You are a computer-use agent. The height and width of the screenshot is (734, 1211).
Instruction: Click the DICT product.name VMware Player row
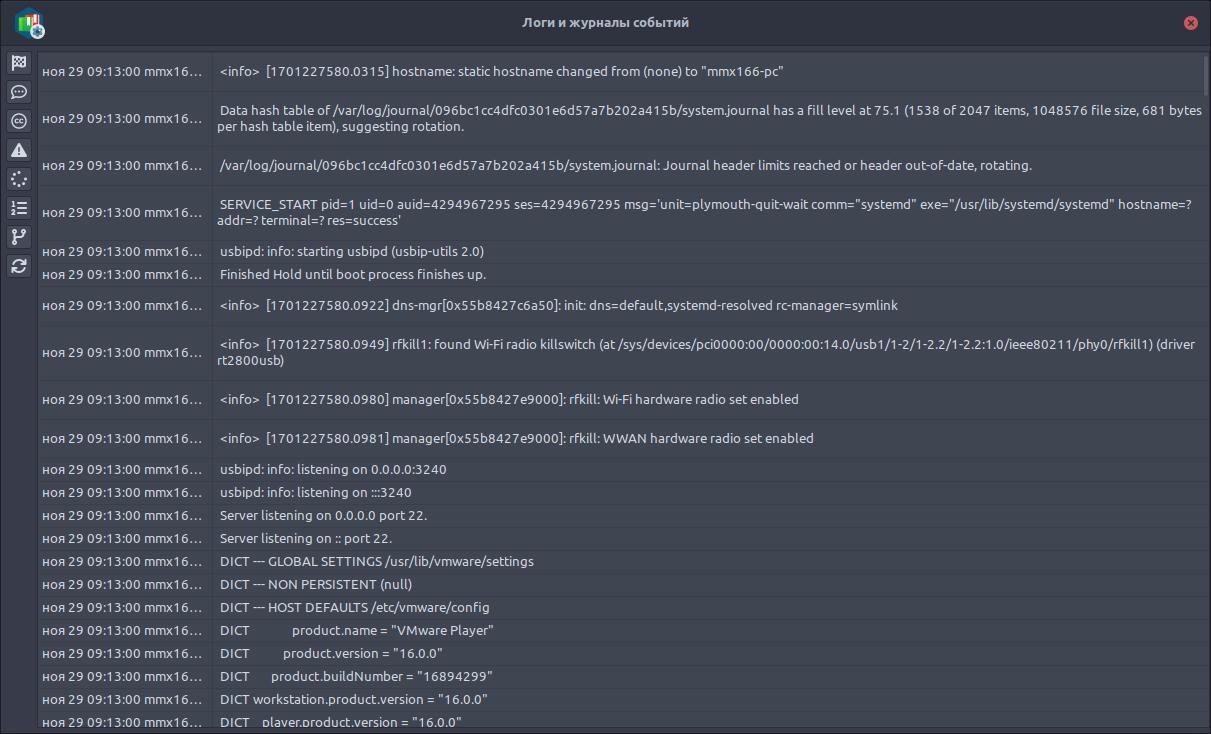click(622, 631)
